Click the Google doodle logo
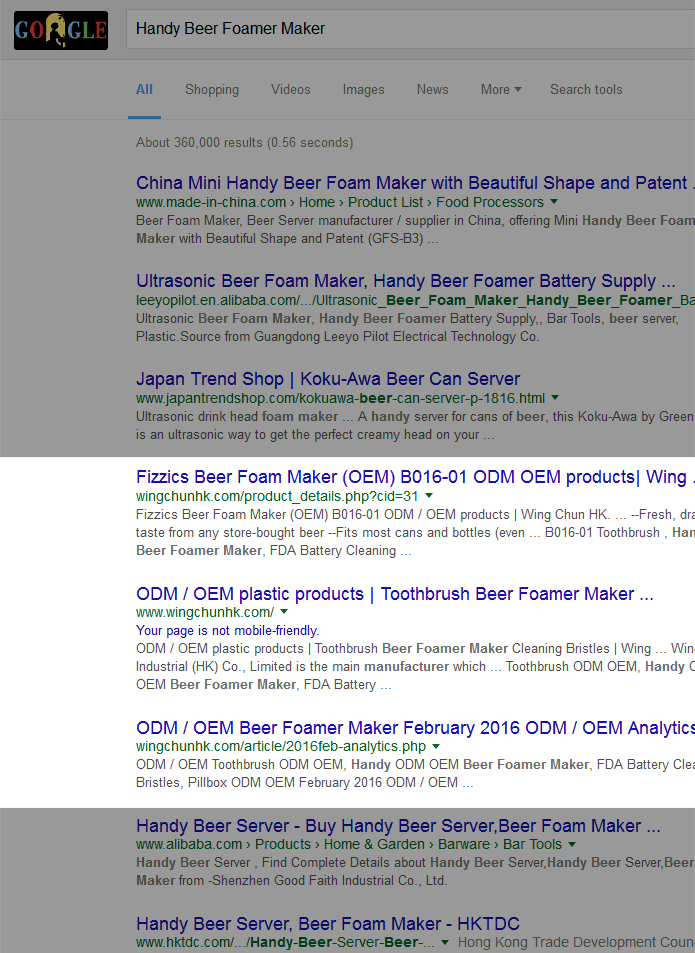 coord(61,30)
